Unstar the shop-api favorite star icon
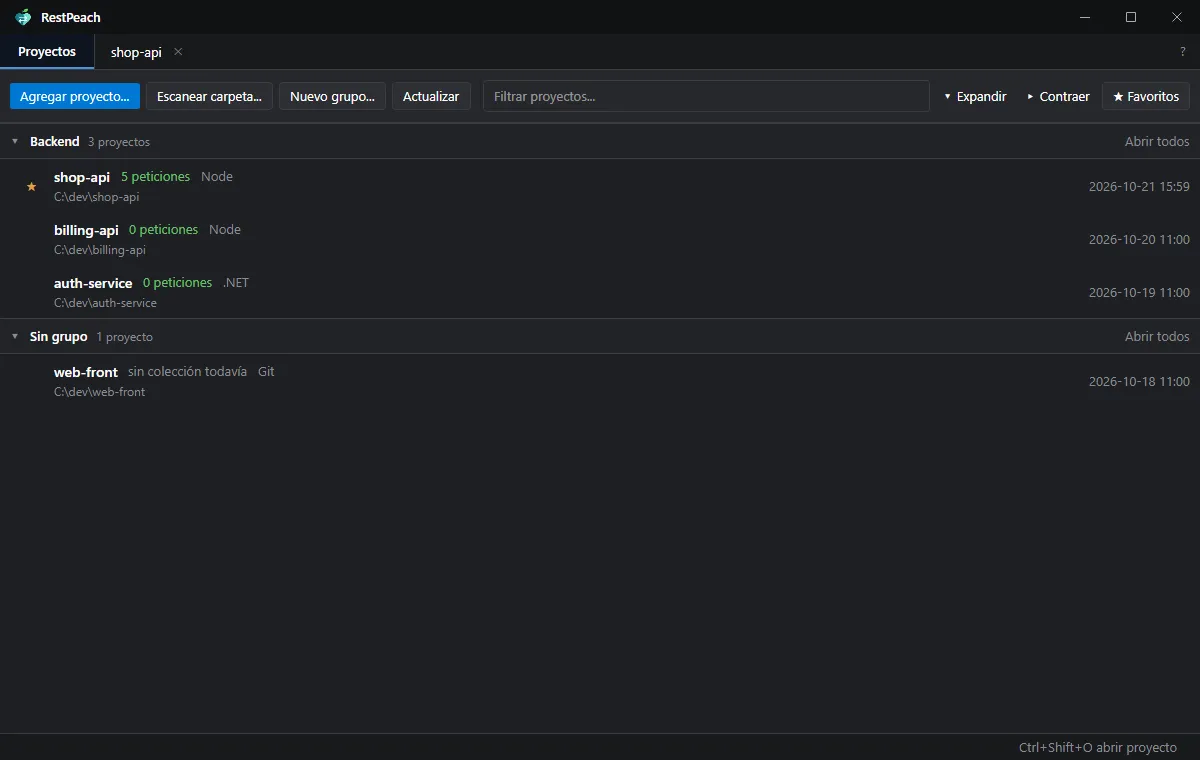This screenshot has width=1200, height=760. point(31,186)
